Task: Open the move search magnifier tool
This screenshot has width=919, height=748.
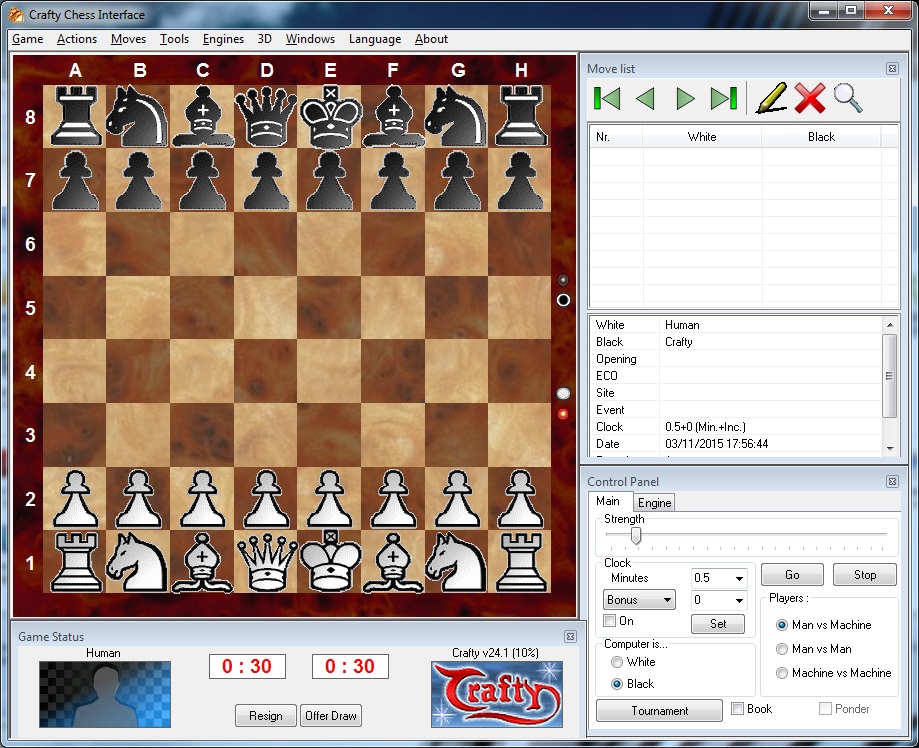Action: point(849,97)
